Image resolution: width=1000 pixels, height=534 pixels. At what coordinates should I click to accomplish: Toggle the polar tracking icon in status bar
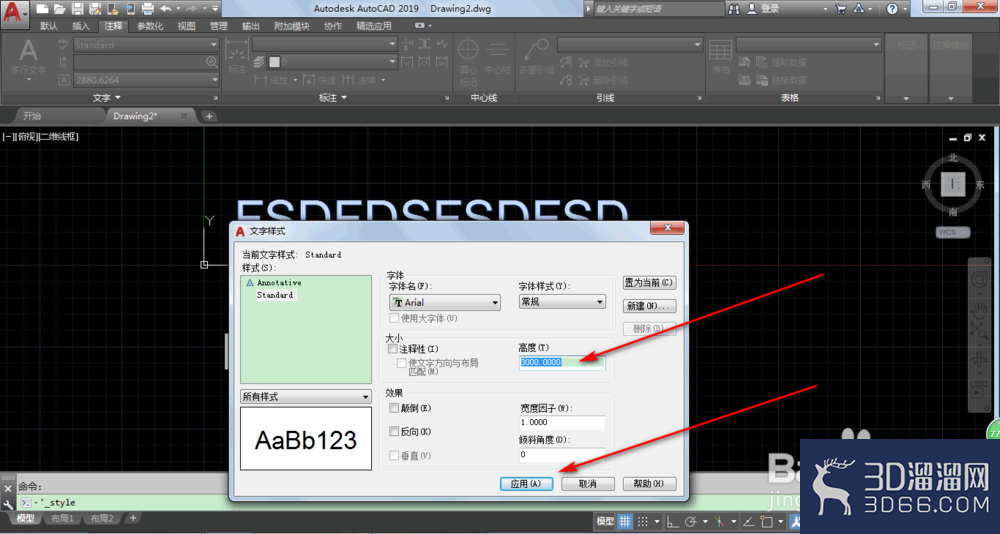click(691, 521)
